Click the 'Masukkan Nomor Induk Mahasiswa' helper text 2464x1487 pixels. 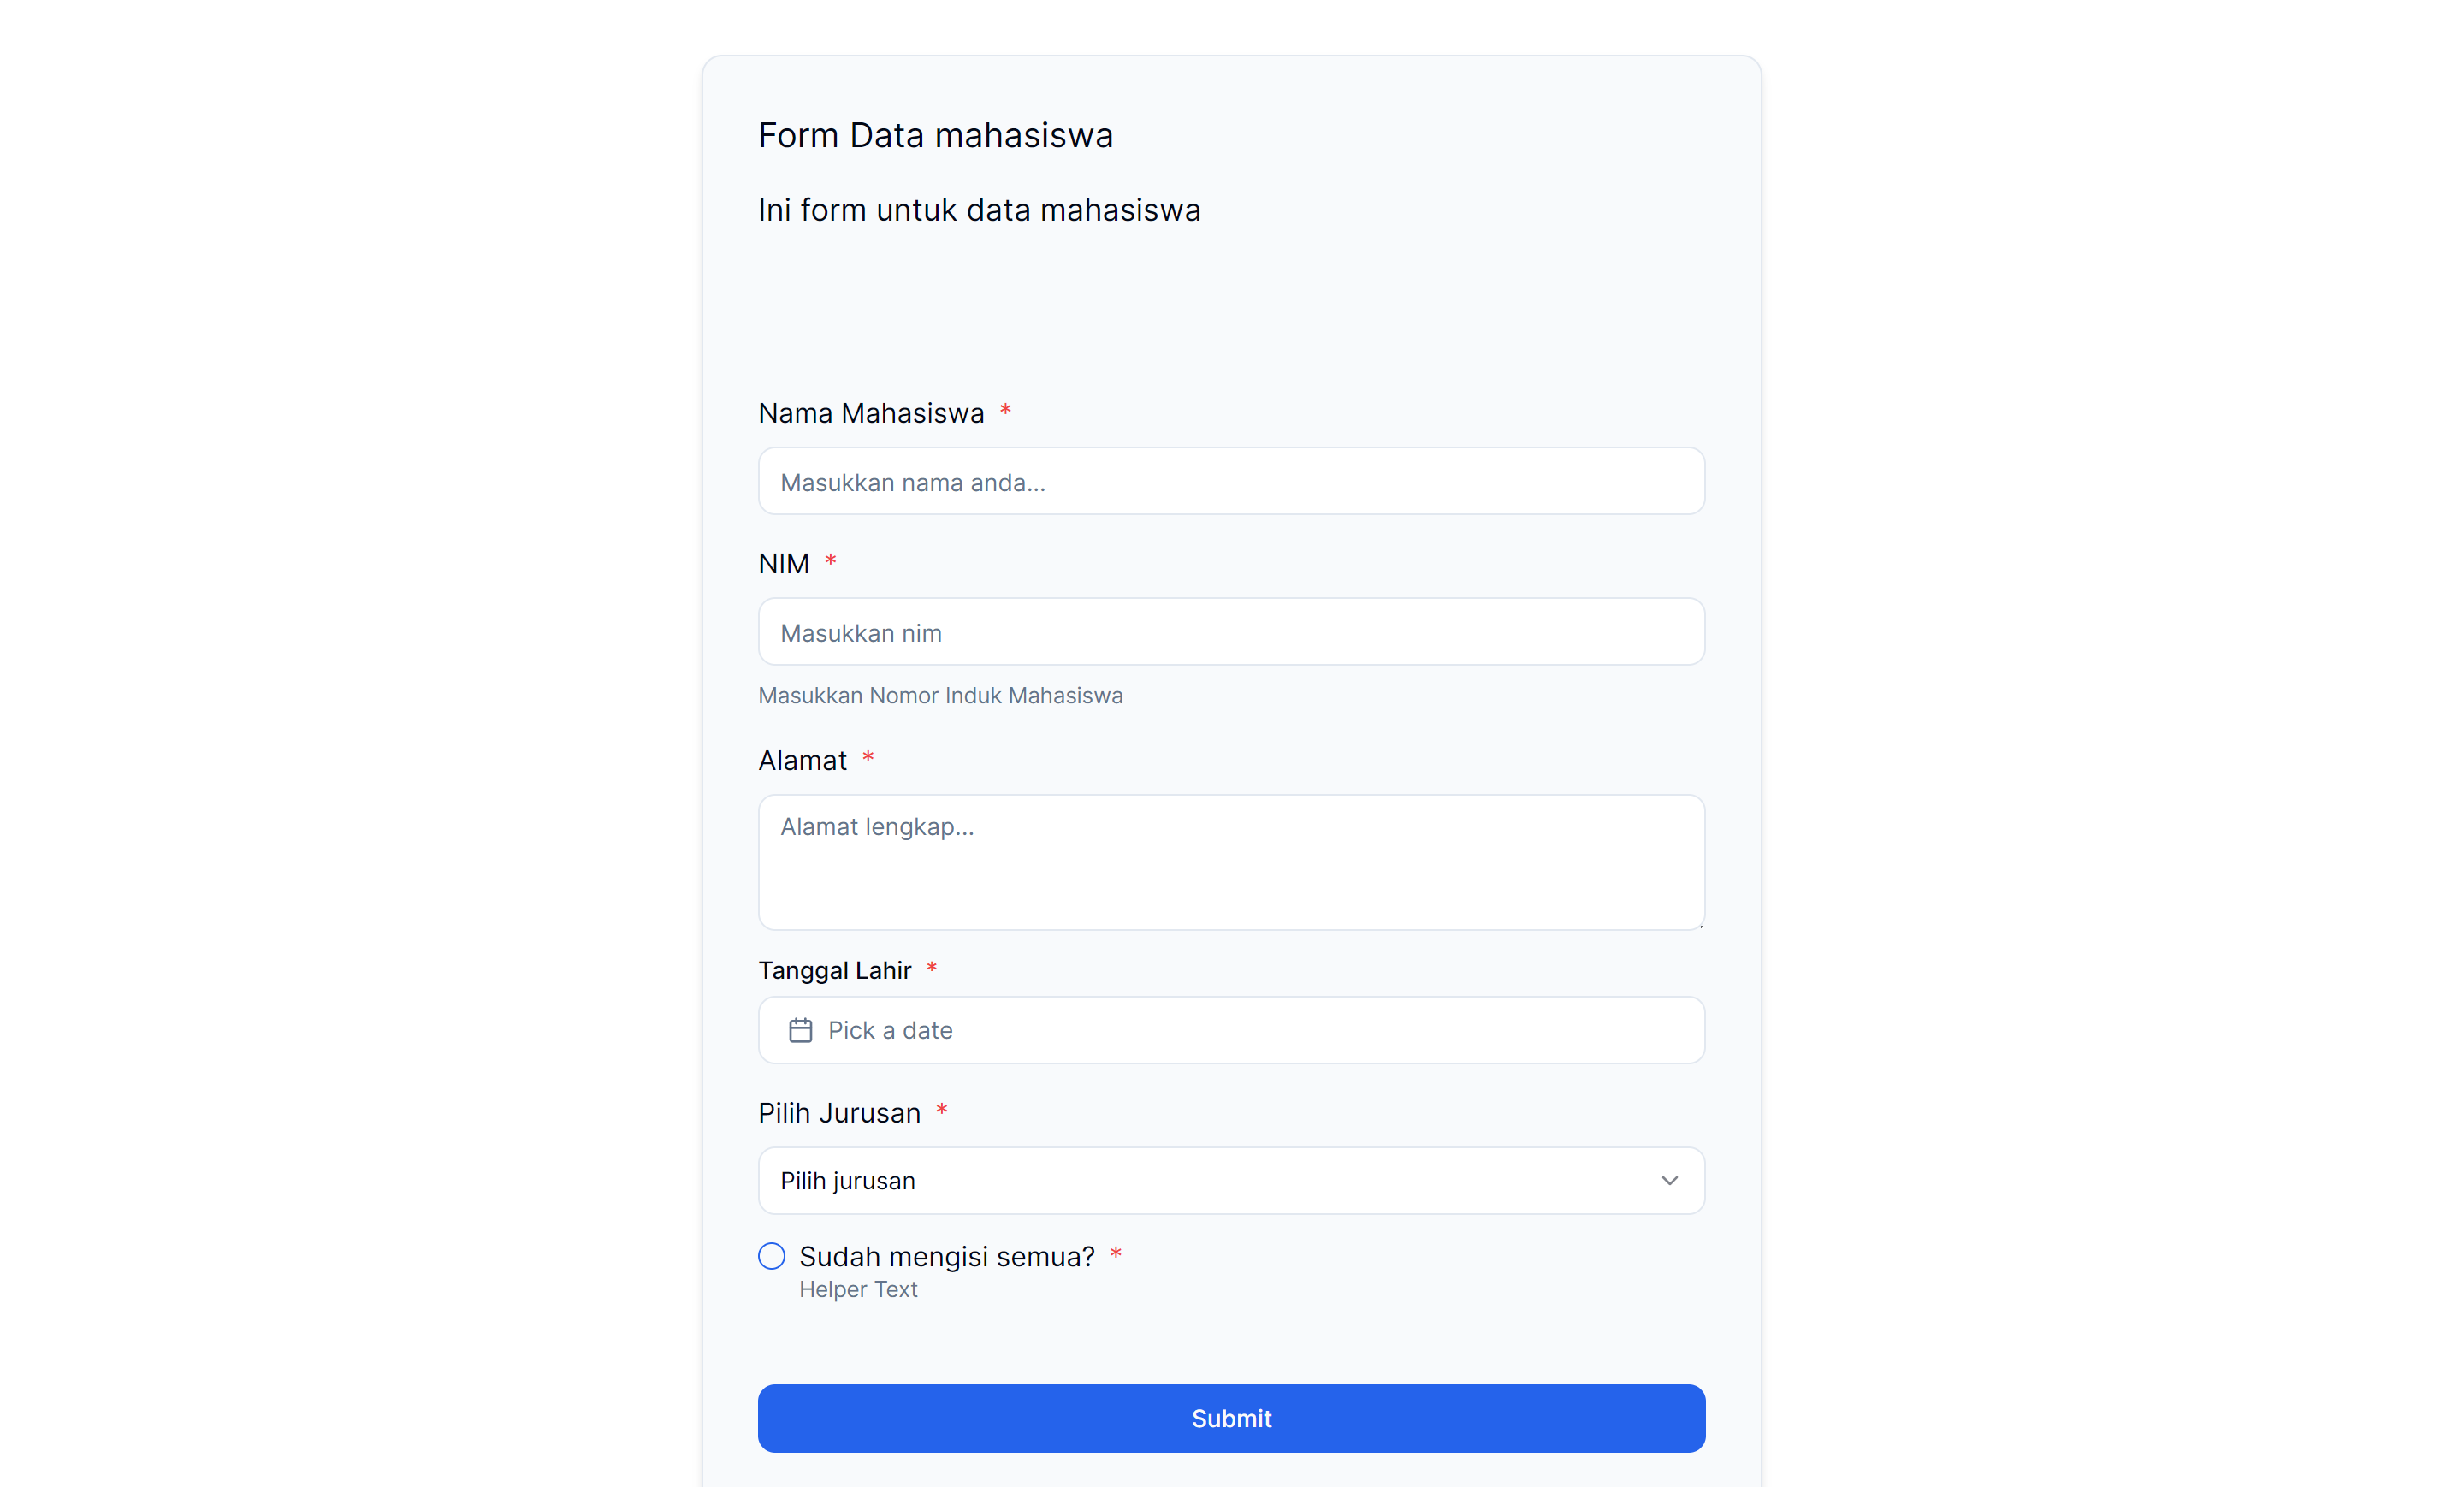pyautogui.click(x=940, y=696)
